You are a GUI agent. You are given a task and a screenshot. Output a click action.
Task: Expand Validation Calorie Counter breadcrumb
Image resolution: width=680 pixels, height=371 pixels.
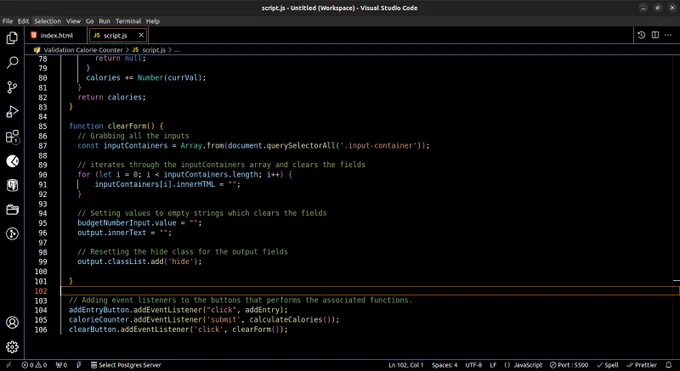coord(83,50)
